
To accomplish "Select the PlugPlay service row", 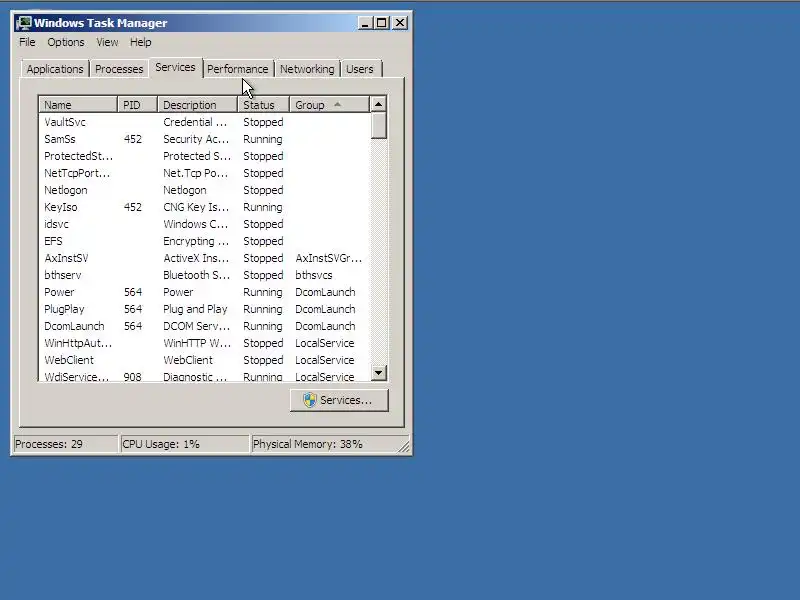I will tap(204, 309).
